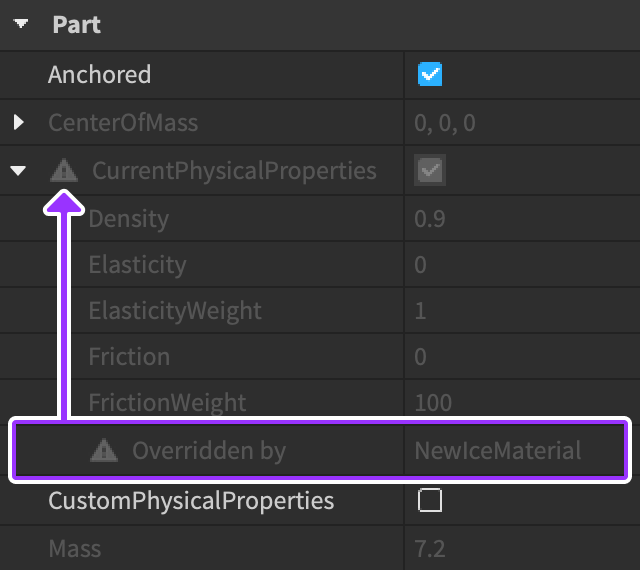Image resolution: width=640 pixels, height=570 pixels.
Task: Click the Elasticity value field
Action: [421, 265]
